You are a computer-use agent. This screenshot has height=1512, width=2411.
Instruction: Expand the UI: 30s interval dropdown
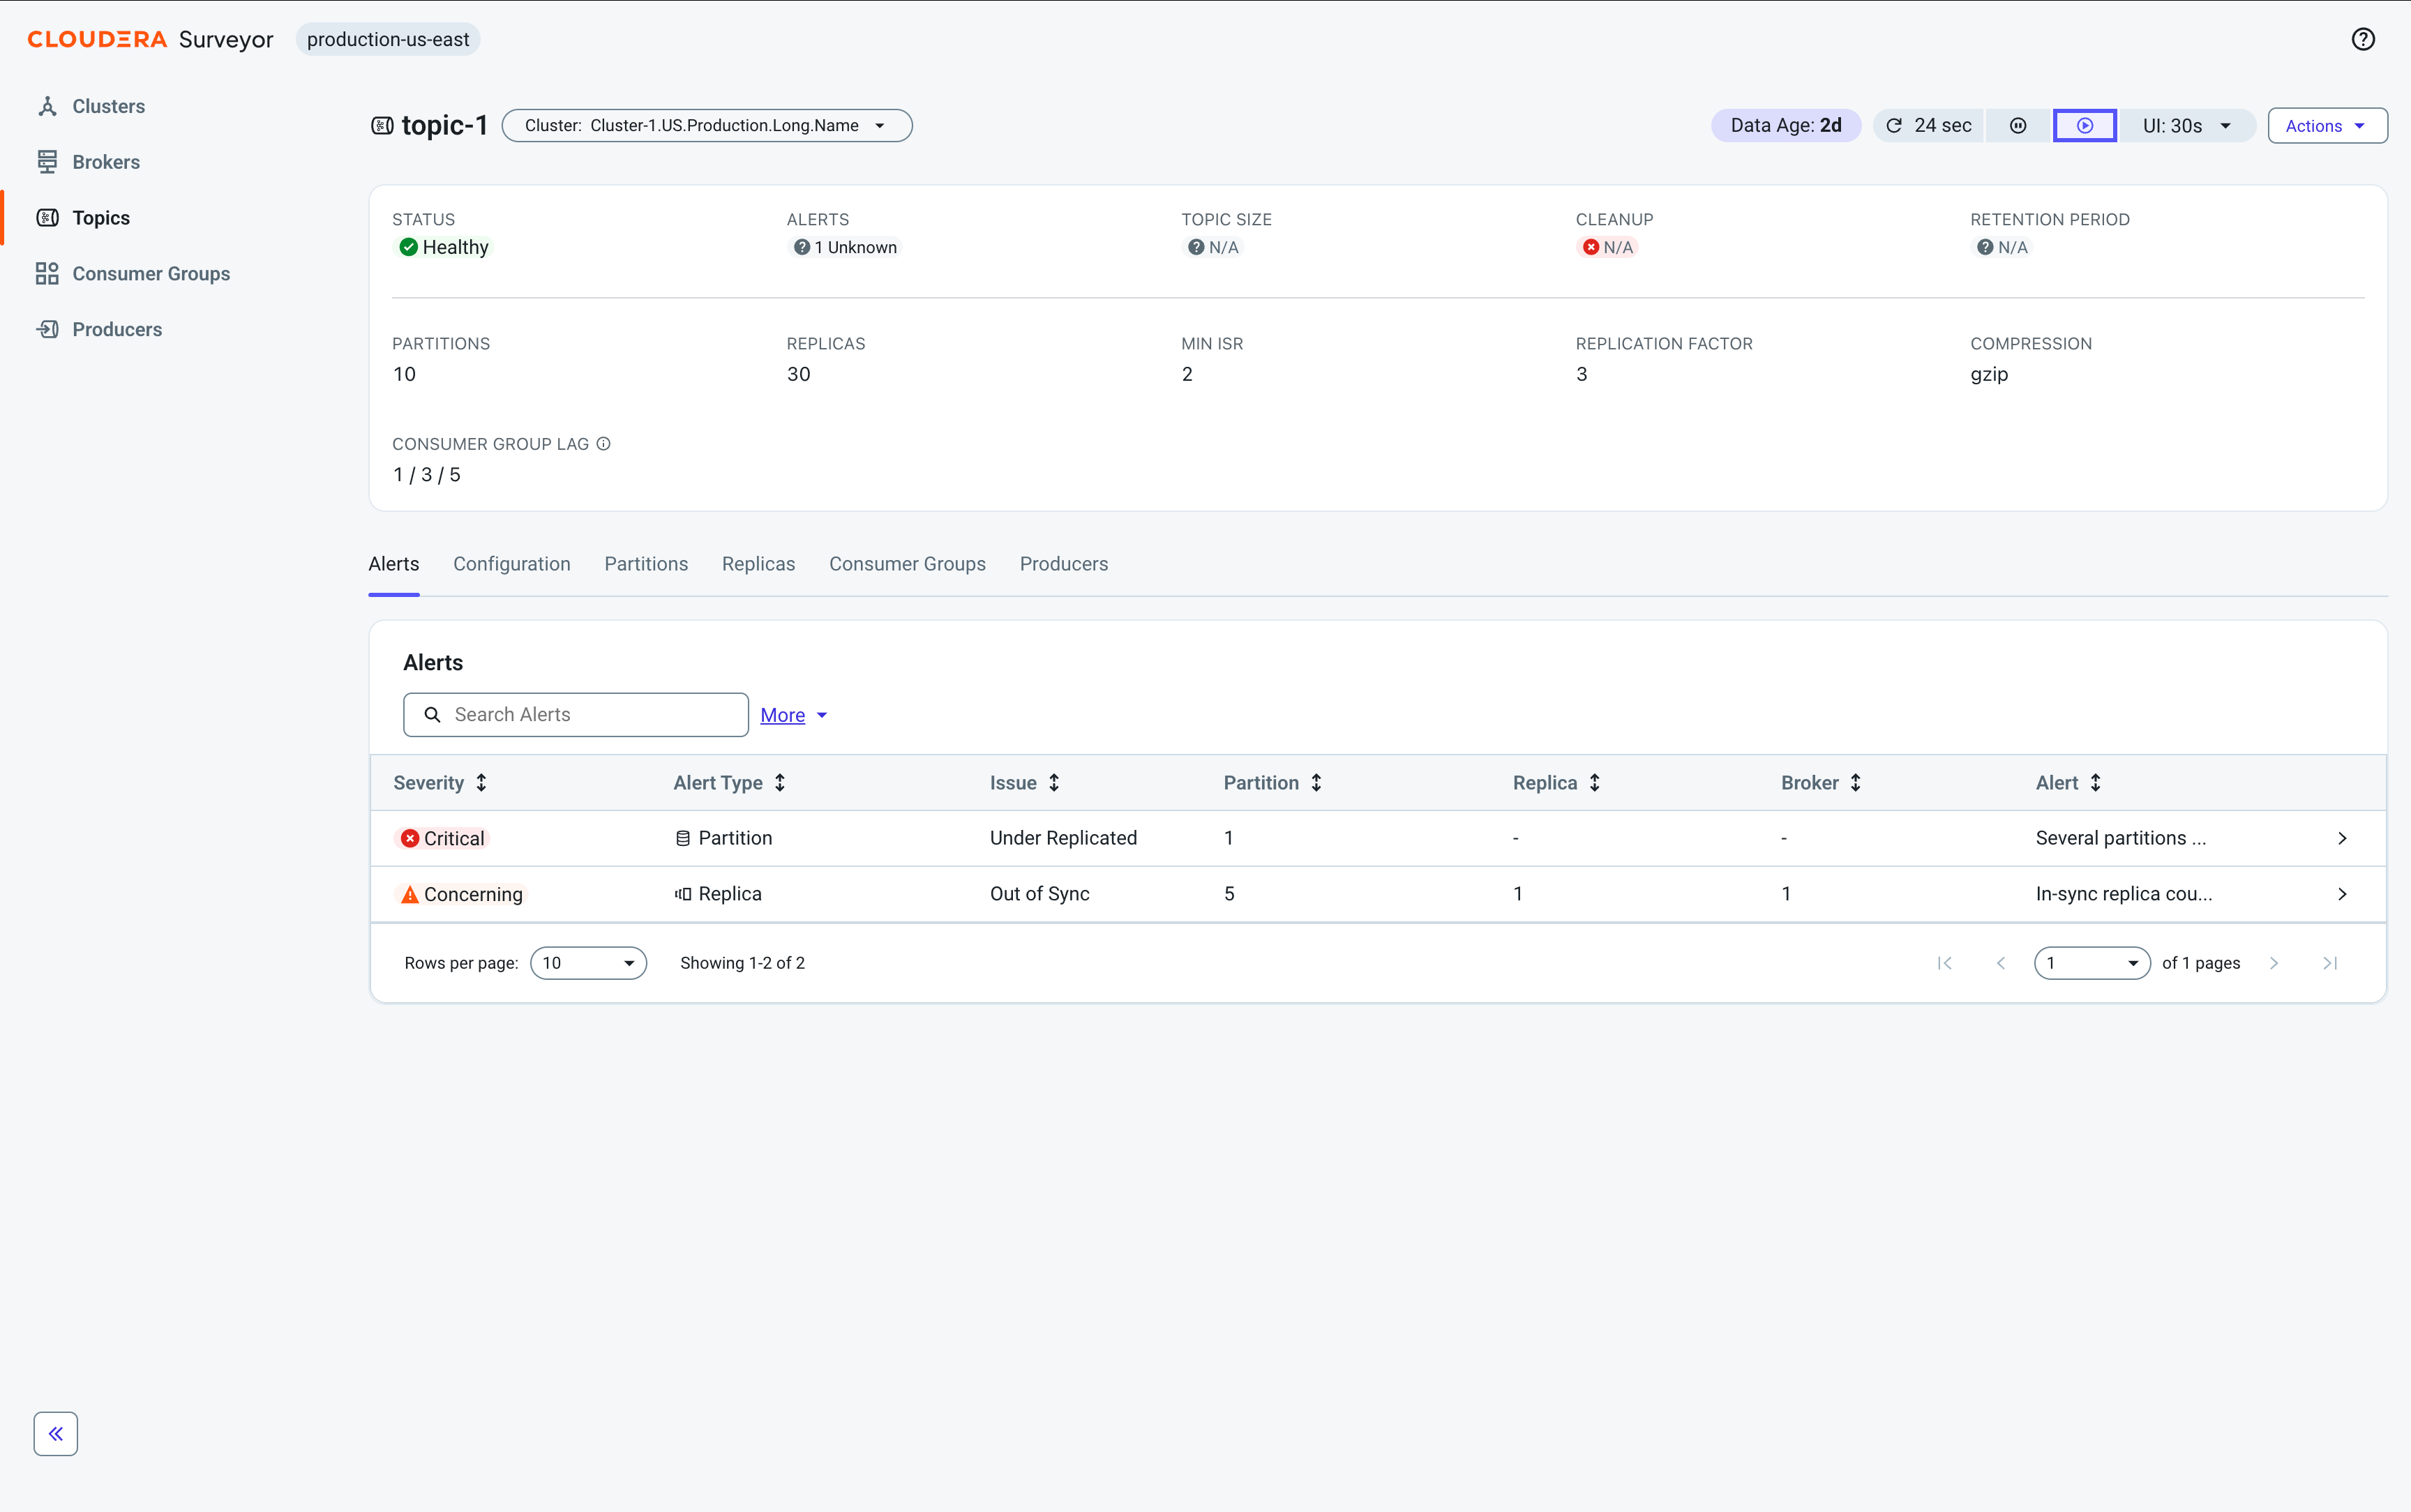tap(2187, 126)
